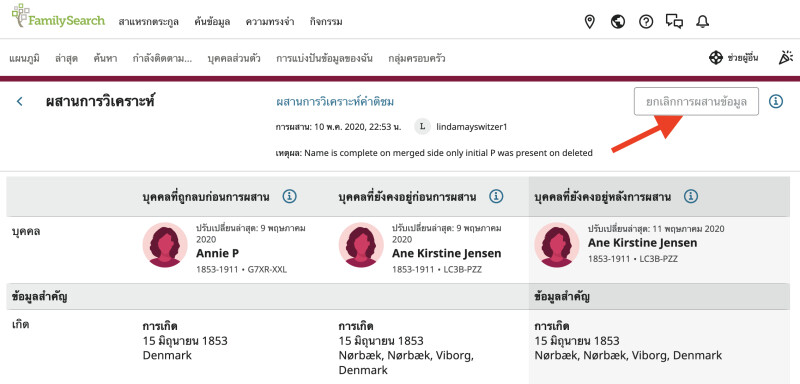Switch to การแบ่งปันข้อมูลของฉัน tab
This screenshot has height=384, width=800.
point(324,58)
